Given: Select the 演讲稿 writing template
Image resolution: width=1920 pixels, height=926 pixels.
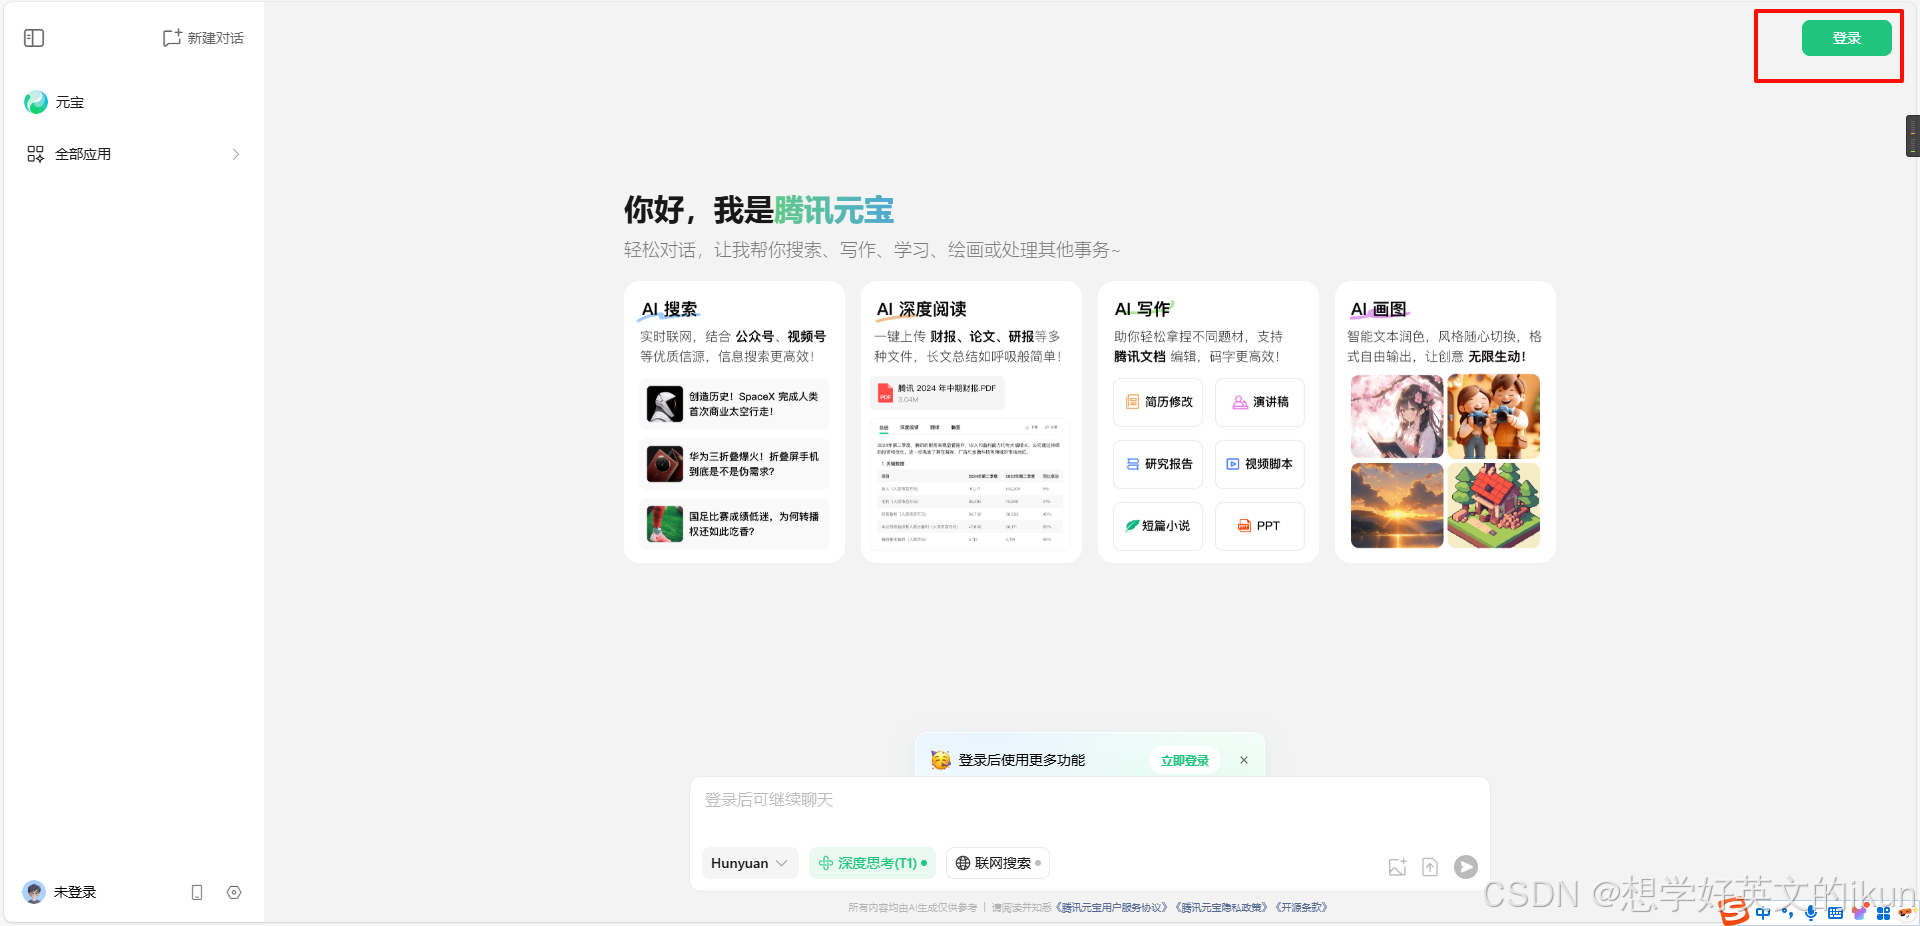Looking at the screenshot, I should tap(1260, 402).
